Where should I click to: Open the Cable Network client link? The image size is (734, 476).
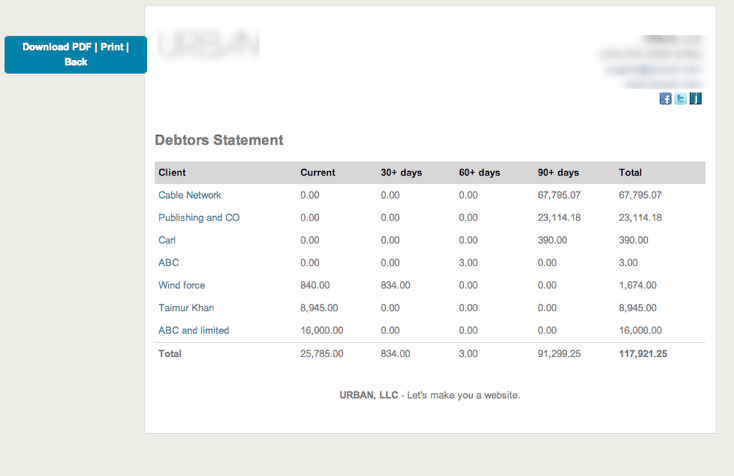click(189, 195)
